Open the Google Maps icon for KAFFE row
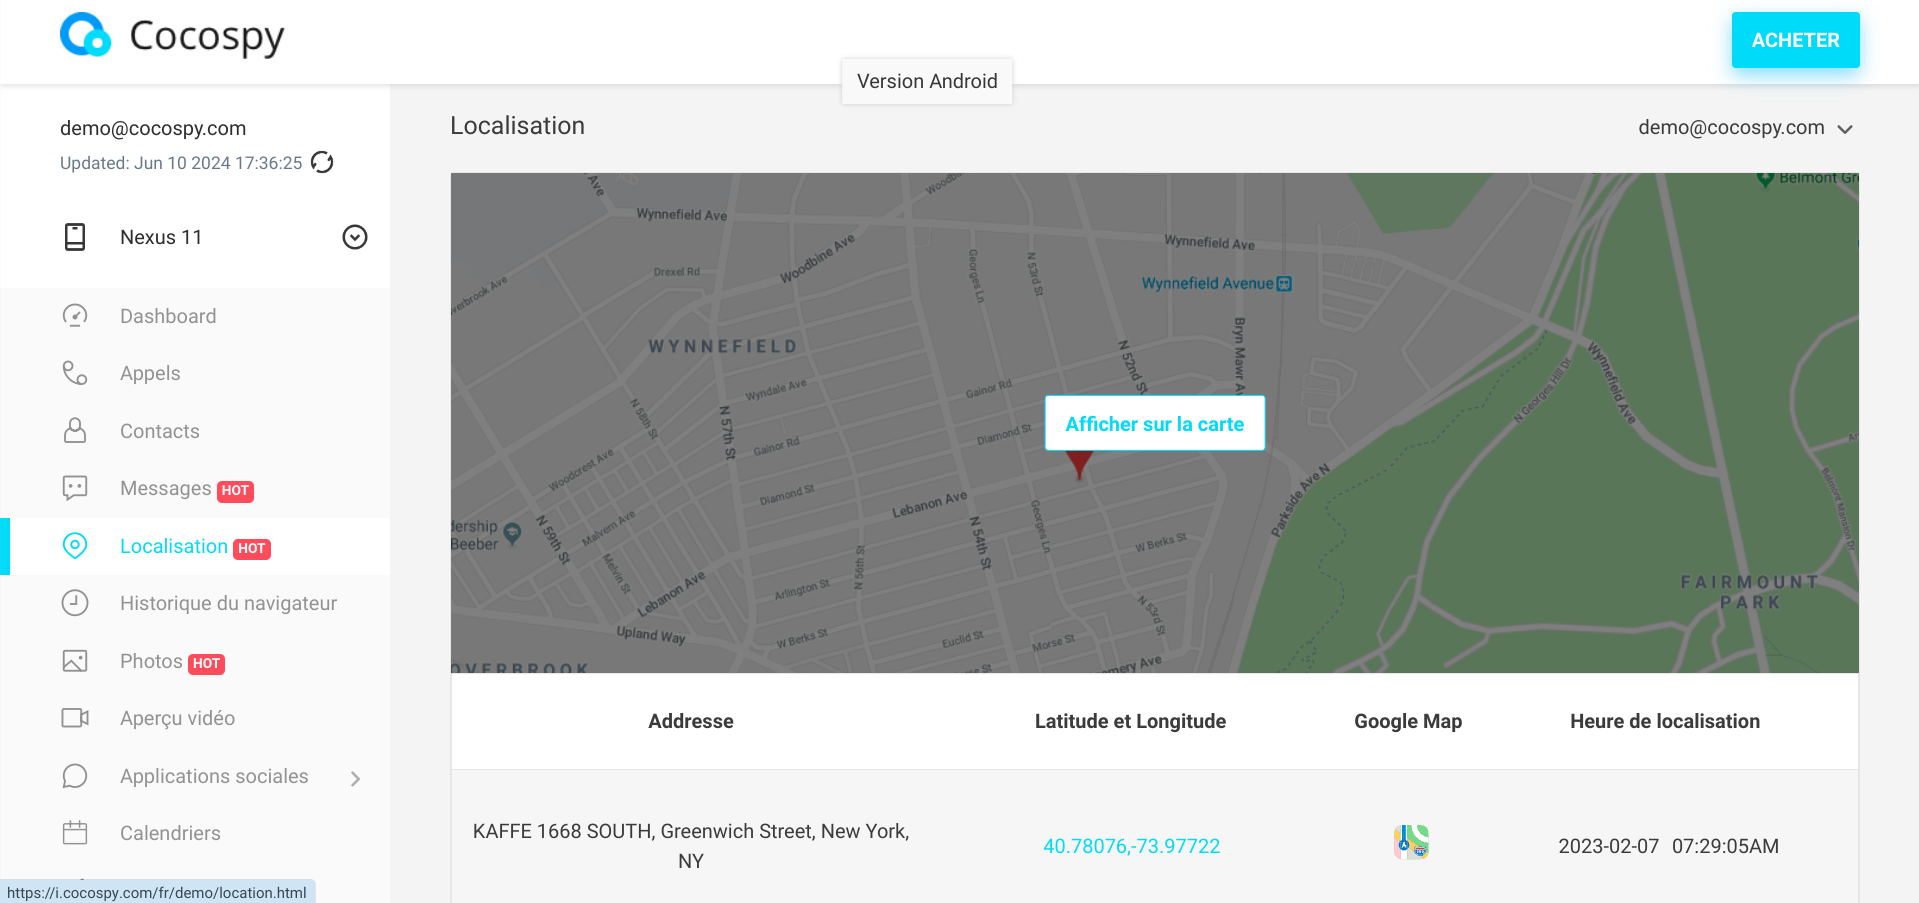This screenshot has height=903, width=1919. (x=1411, y=843)
